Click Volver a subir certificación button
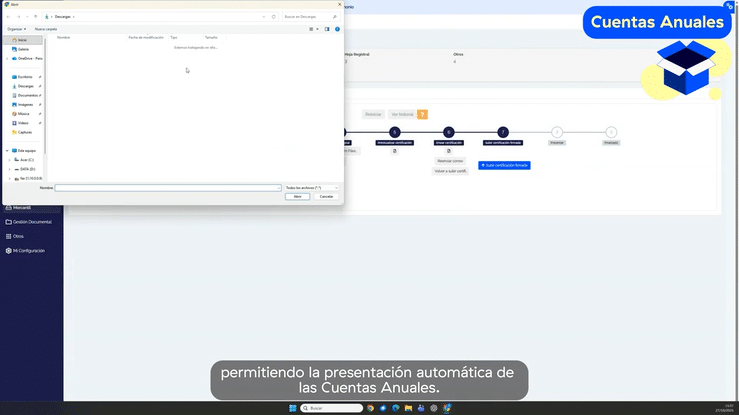The height and width of the screenshot is (415, 739). coord(450,171)
